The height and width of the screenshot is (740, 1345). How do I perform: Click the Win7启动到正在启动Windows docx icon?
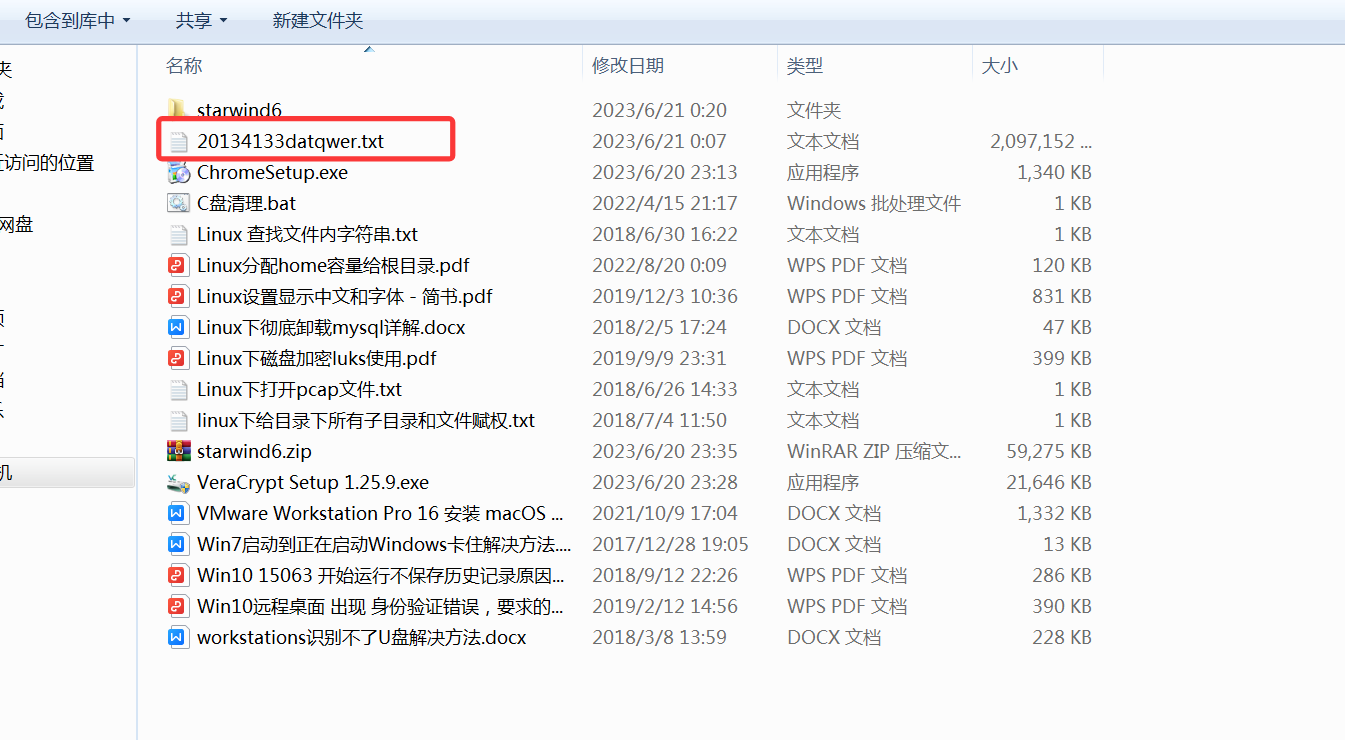click(x=178, y=544)
